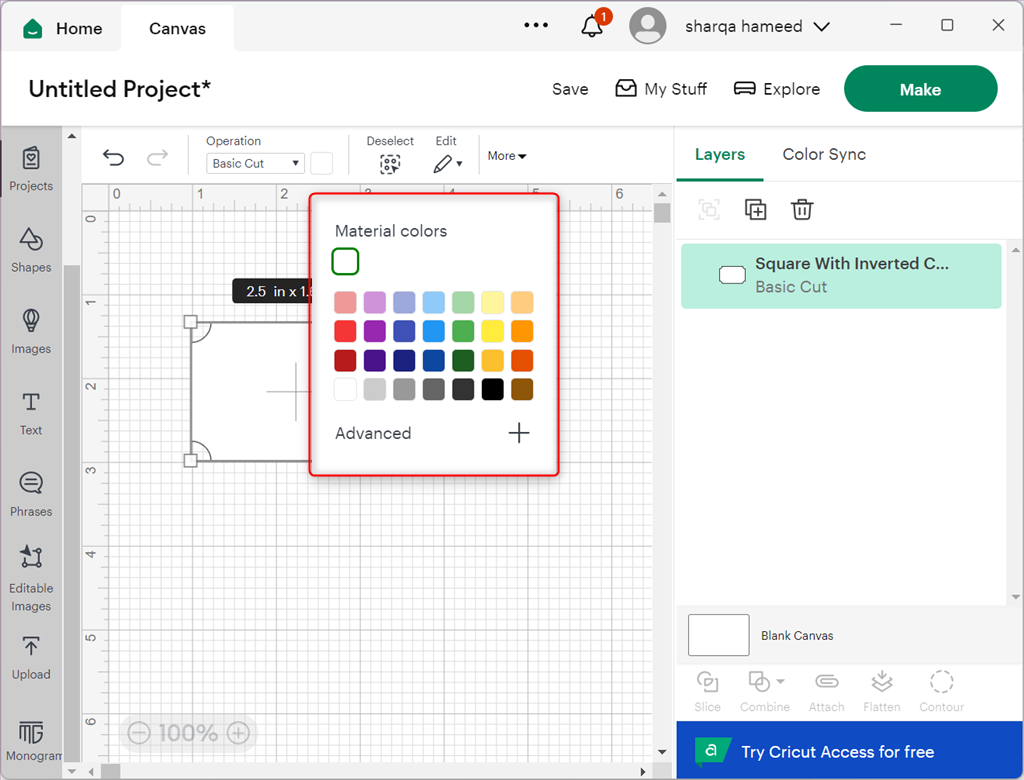
Task: Click the canvas vertical scrollbar thumb
Action: (662, 212)
